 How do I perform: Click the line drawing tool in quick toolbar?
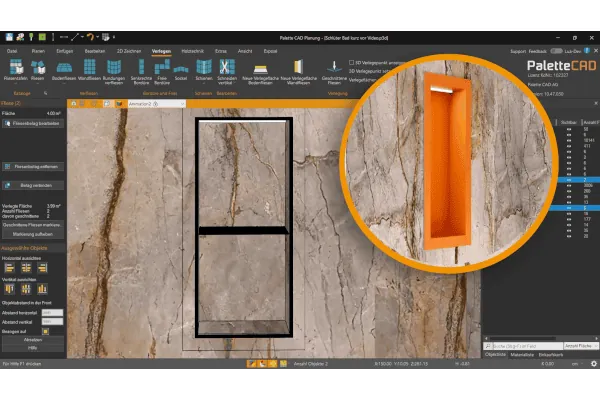click(75, 37)
